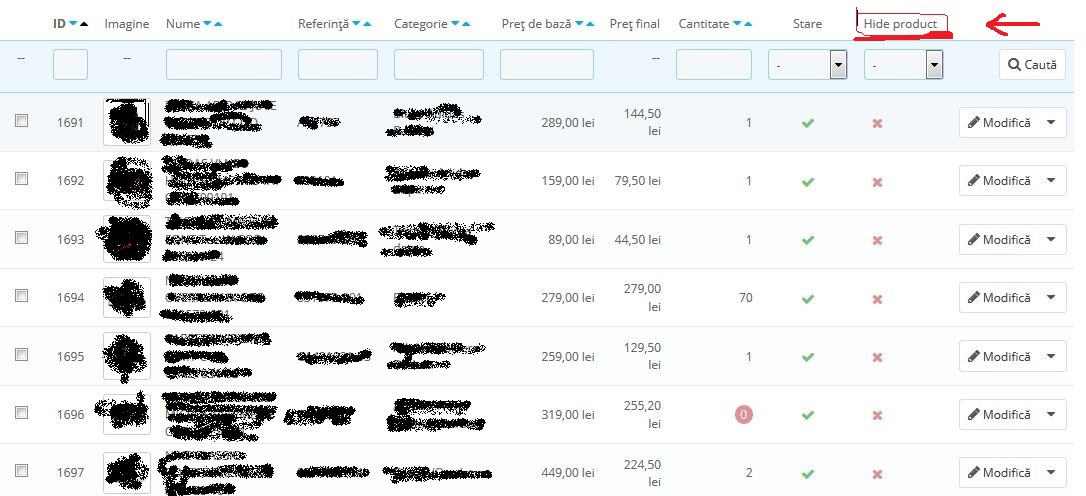The image size is (1086, 496).
Task: Click Hide product red X for 1696
Action: (x=877, y=415)
